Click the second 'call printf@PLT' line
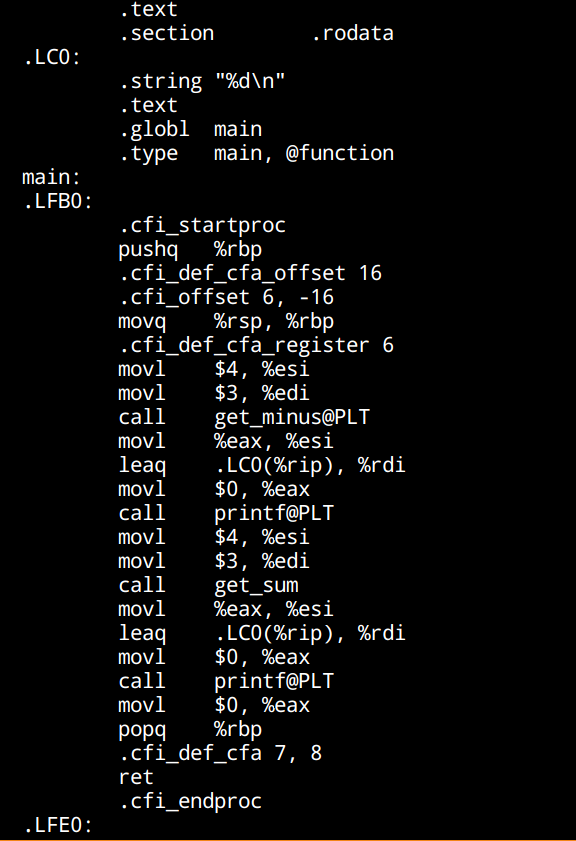 point(226,681)
